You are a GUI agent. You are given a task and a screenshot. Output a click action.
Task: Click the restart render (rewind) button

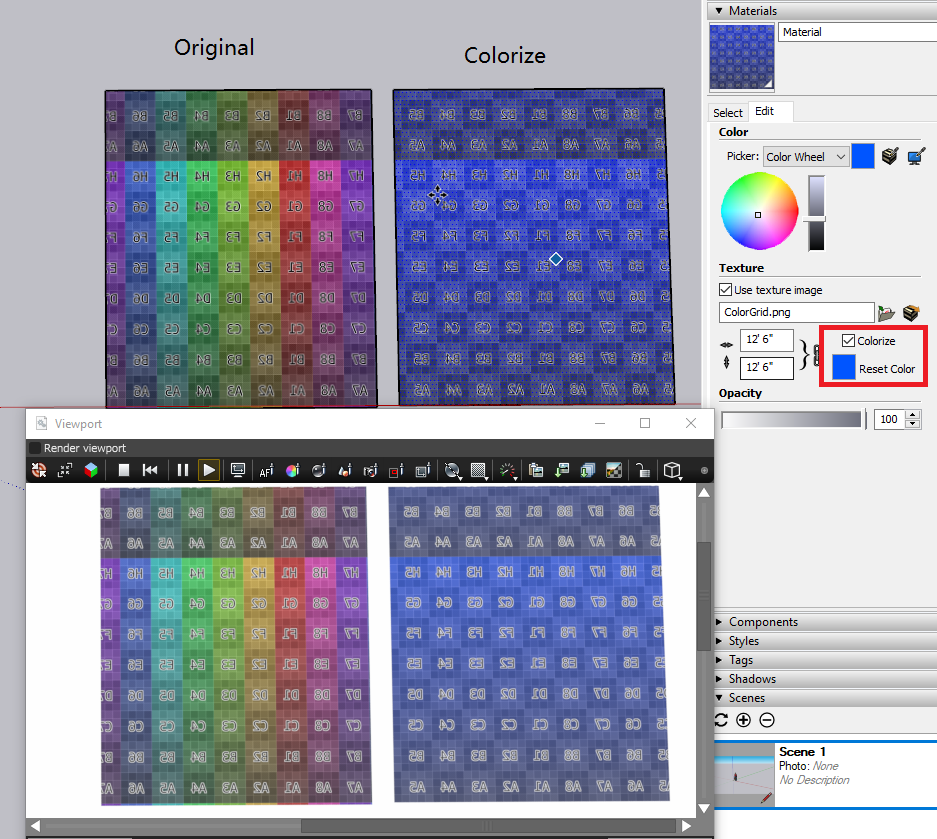coord(150,470)
